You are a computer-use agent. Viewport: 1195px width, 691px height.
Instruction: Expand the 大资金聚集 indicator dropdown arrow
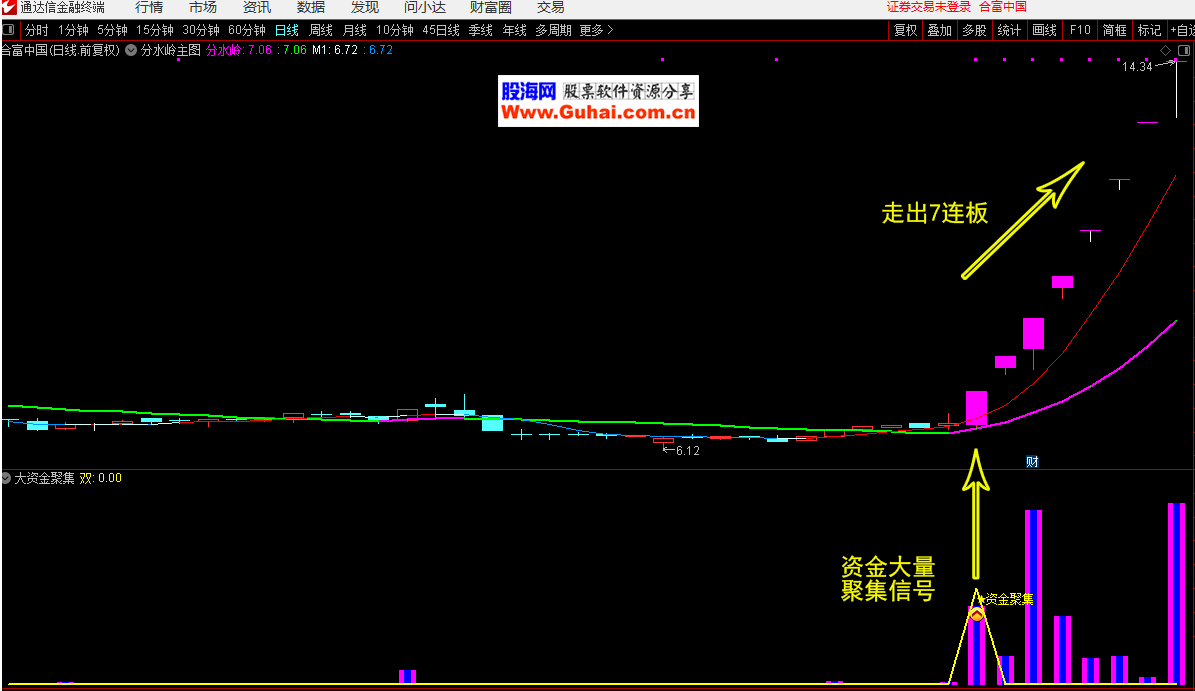tap(6, 478)
